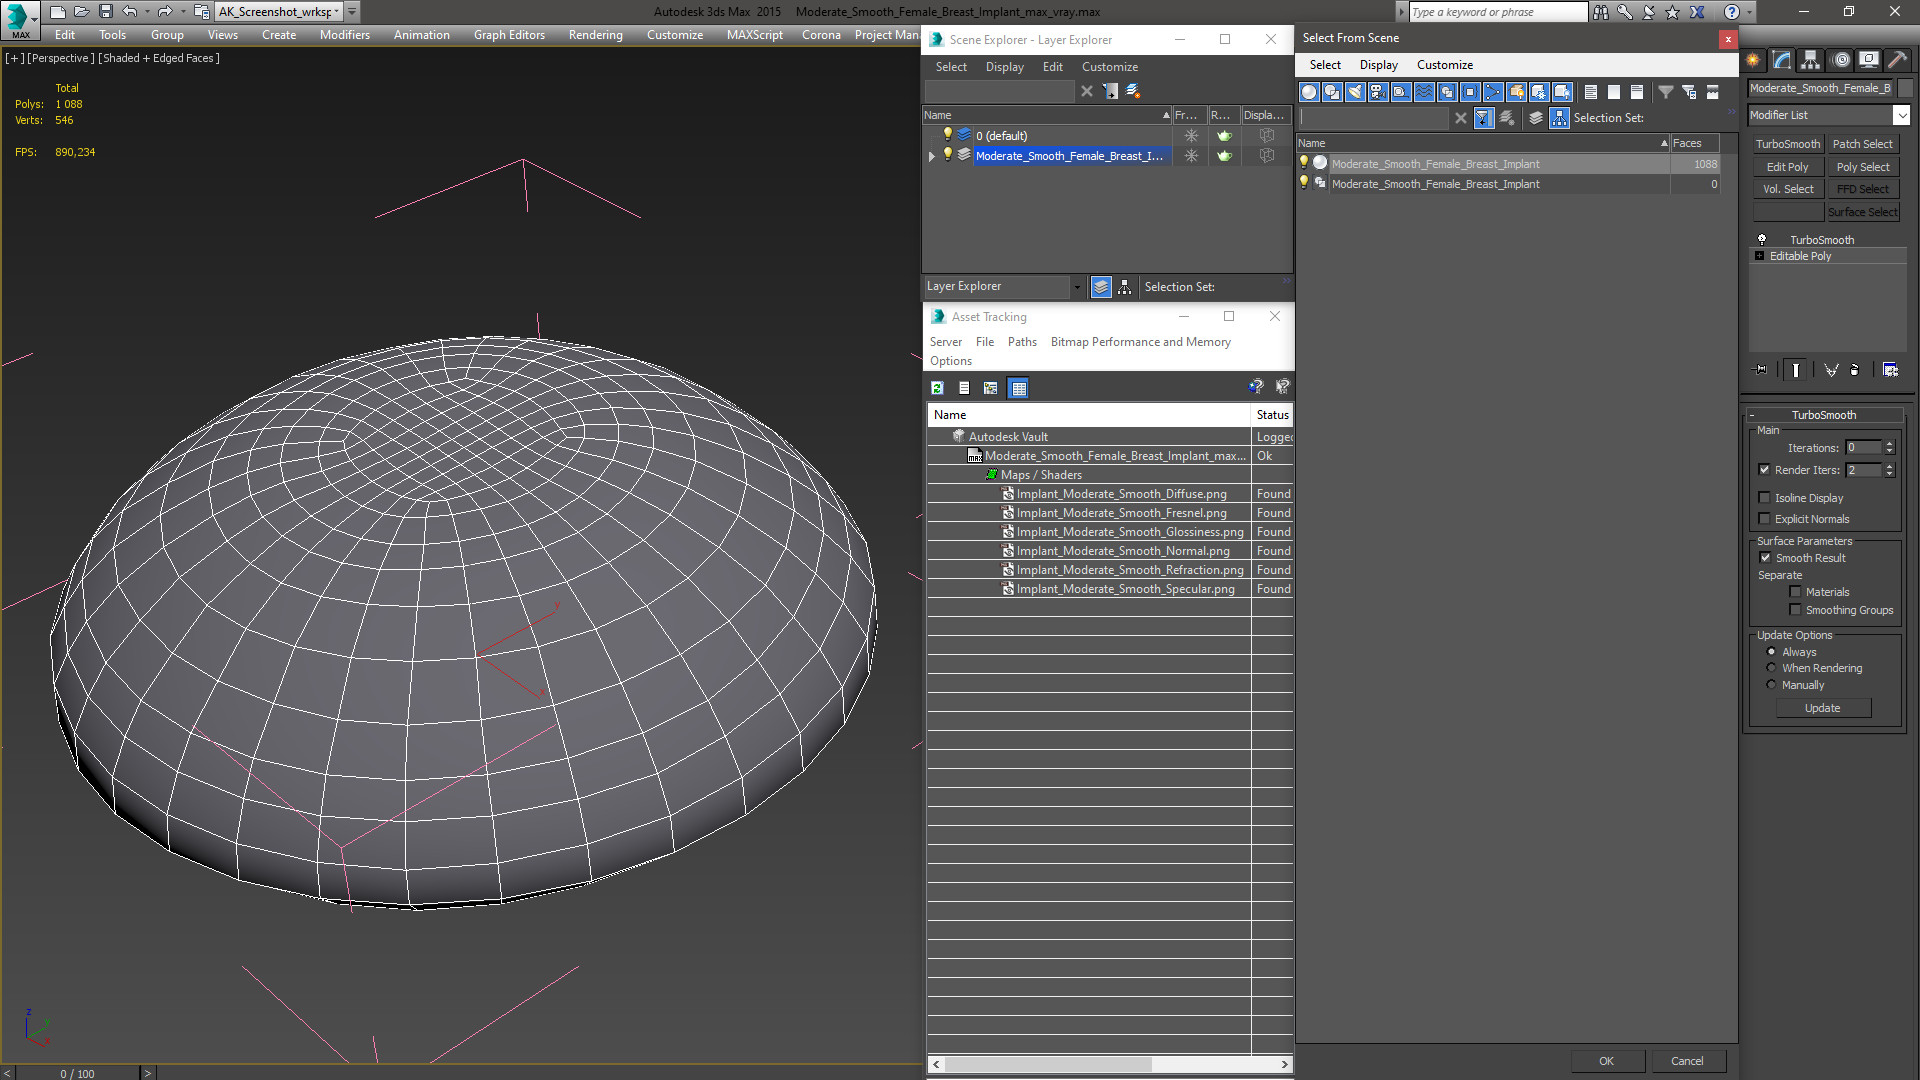Enable Separate by Smoothing Groups checkbox
The image size is (1920, 1080).
[1796, 610]
